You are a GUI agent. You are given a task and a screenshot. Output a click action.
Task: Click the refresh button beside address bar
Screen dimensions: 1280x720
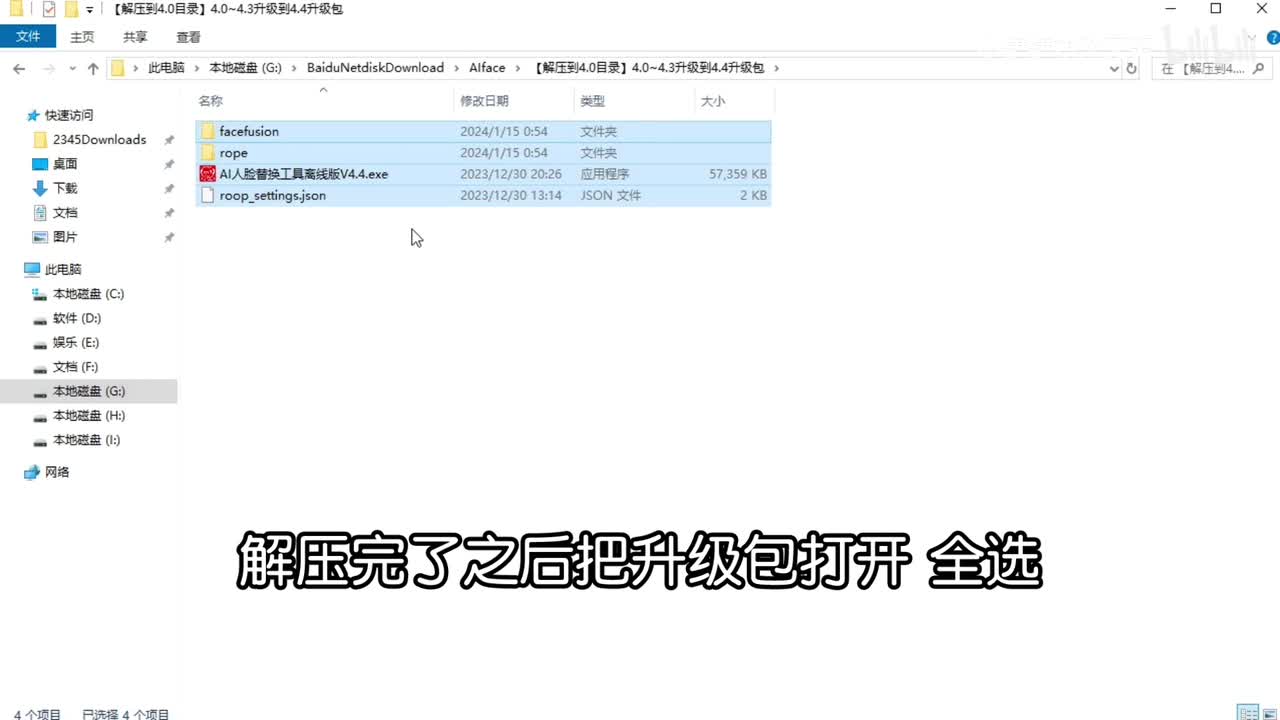tap(1132, 69)
